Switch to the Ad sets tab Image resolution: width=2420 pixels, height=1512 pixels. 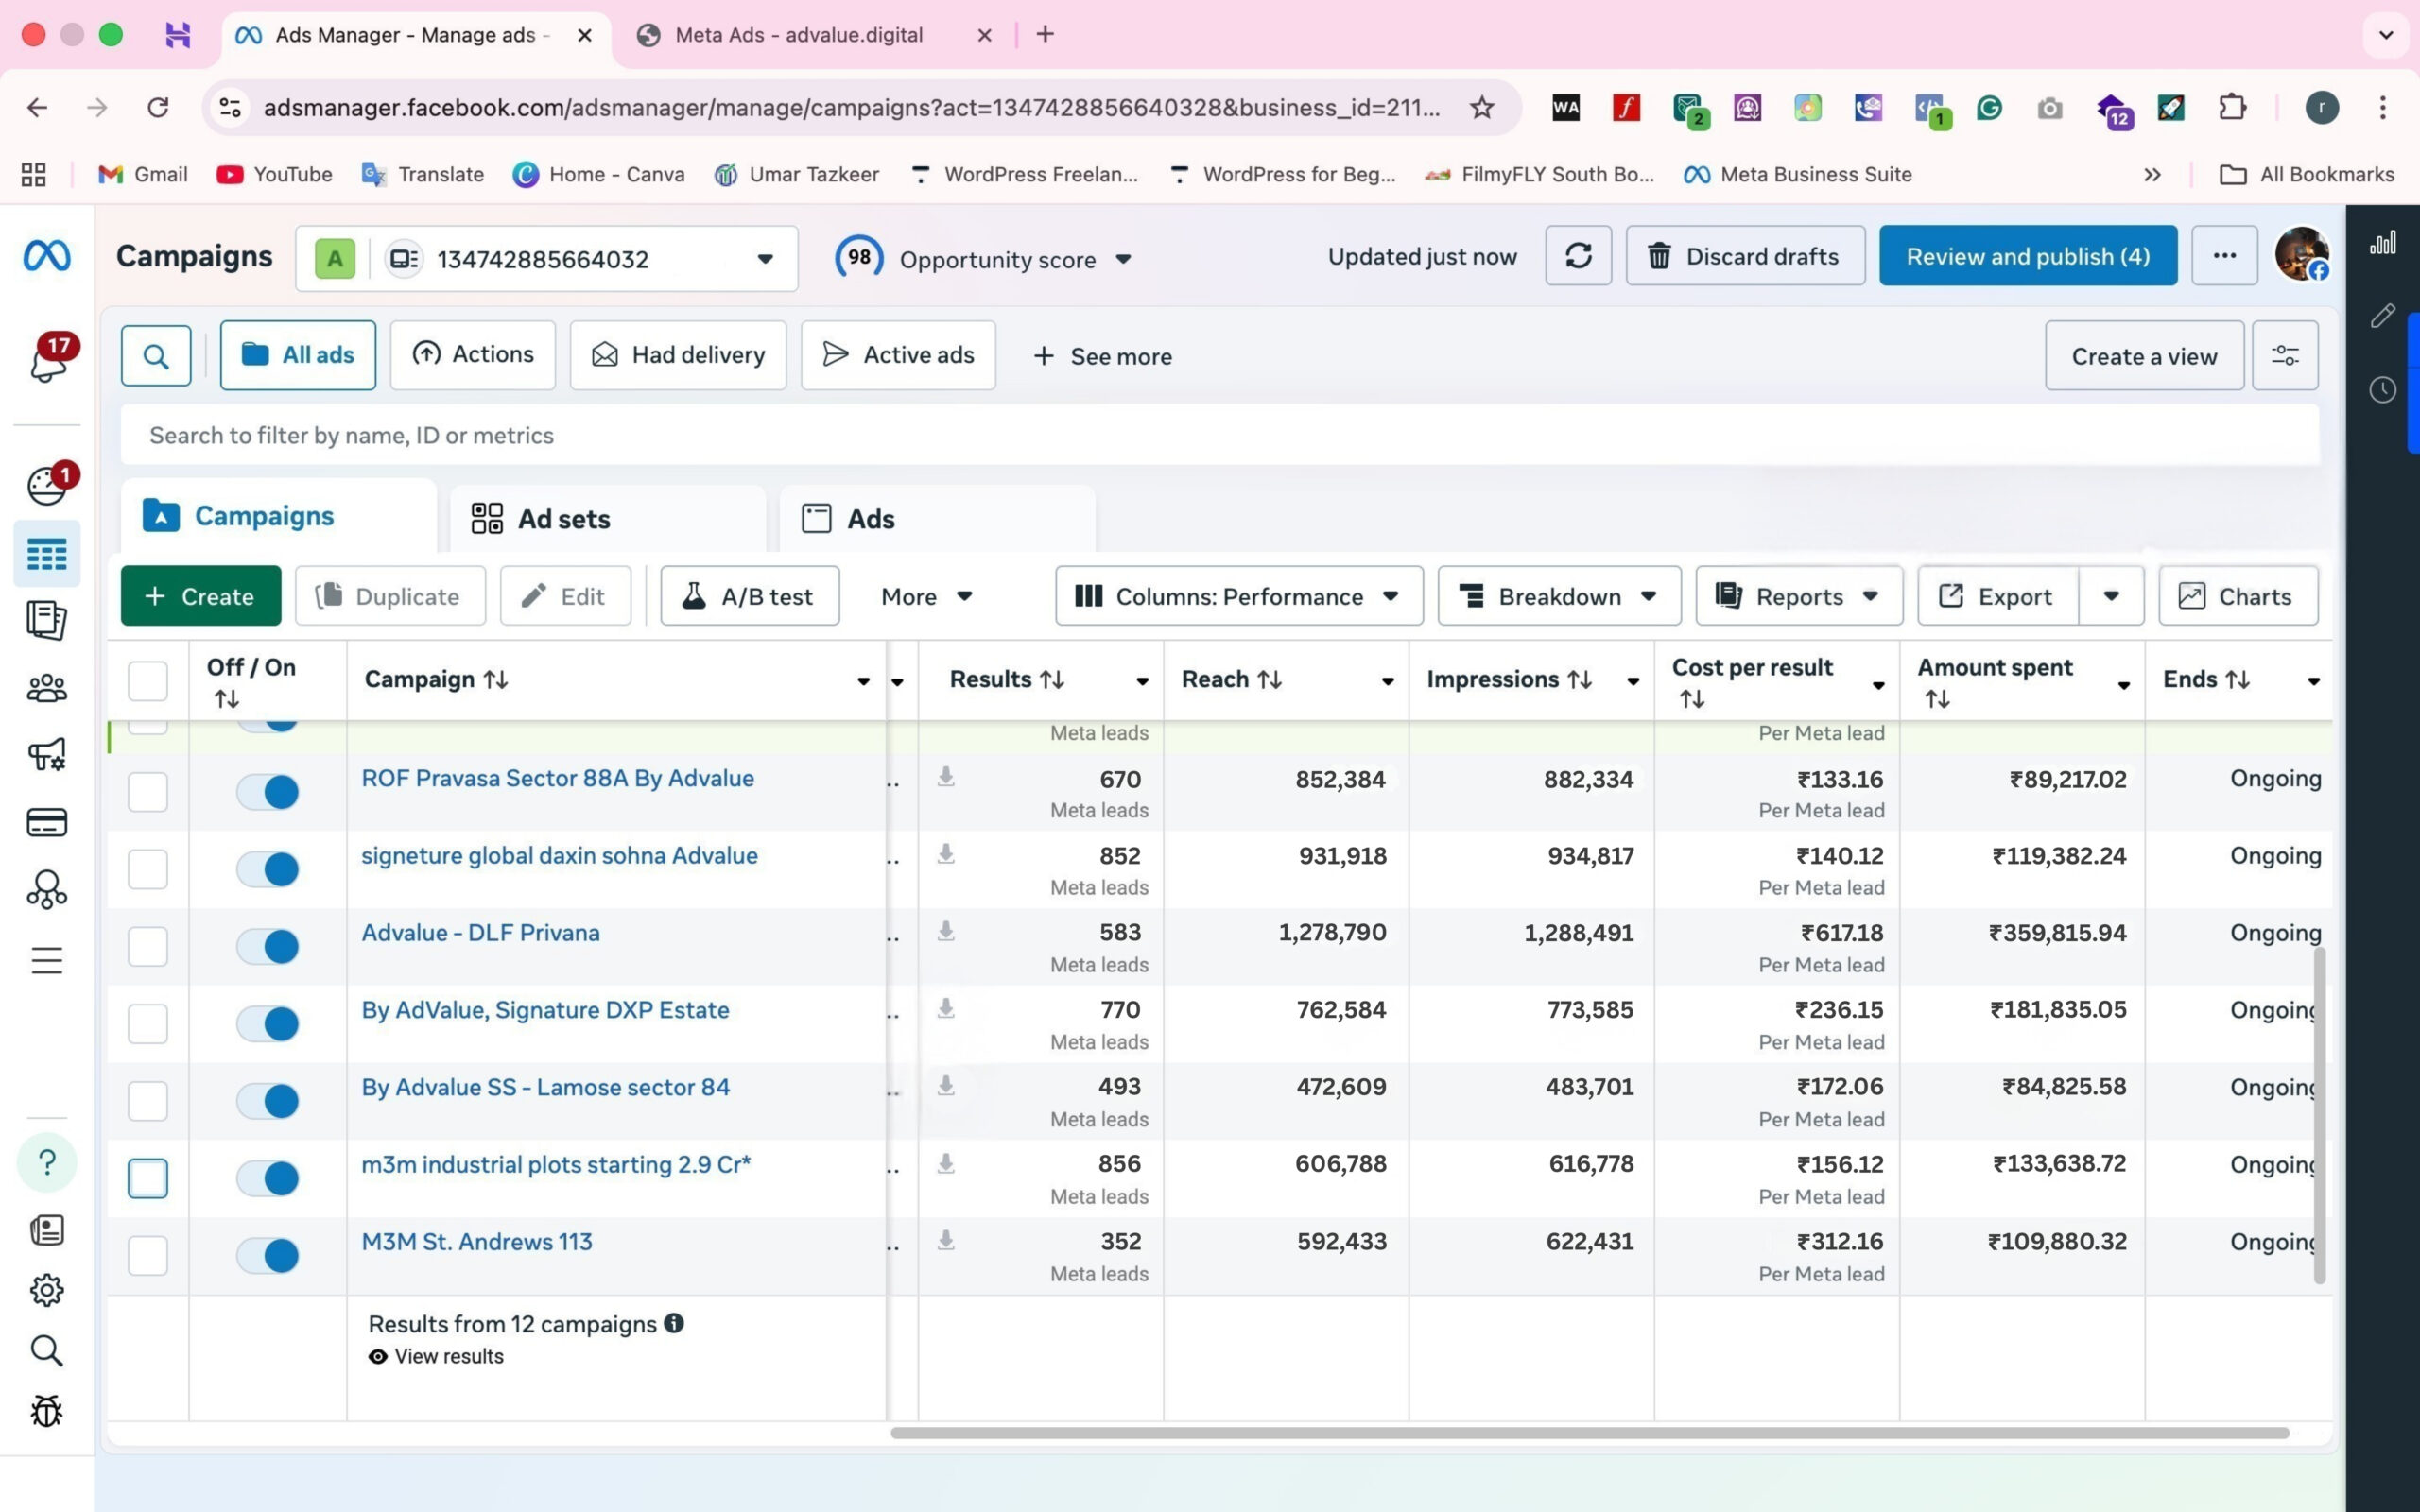click(565, 519)
